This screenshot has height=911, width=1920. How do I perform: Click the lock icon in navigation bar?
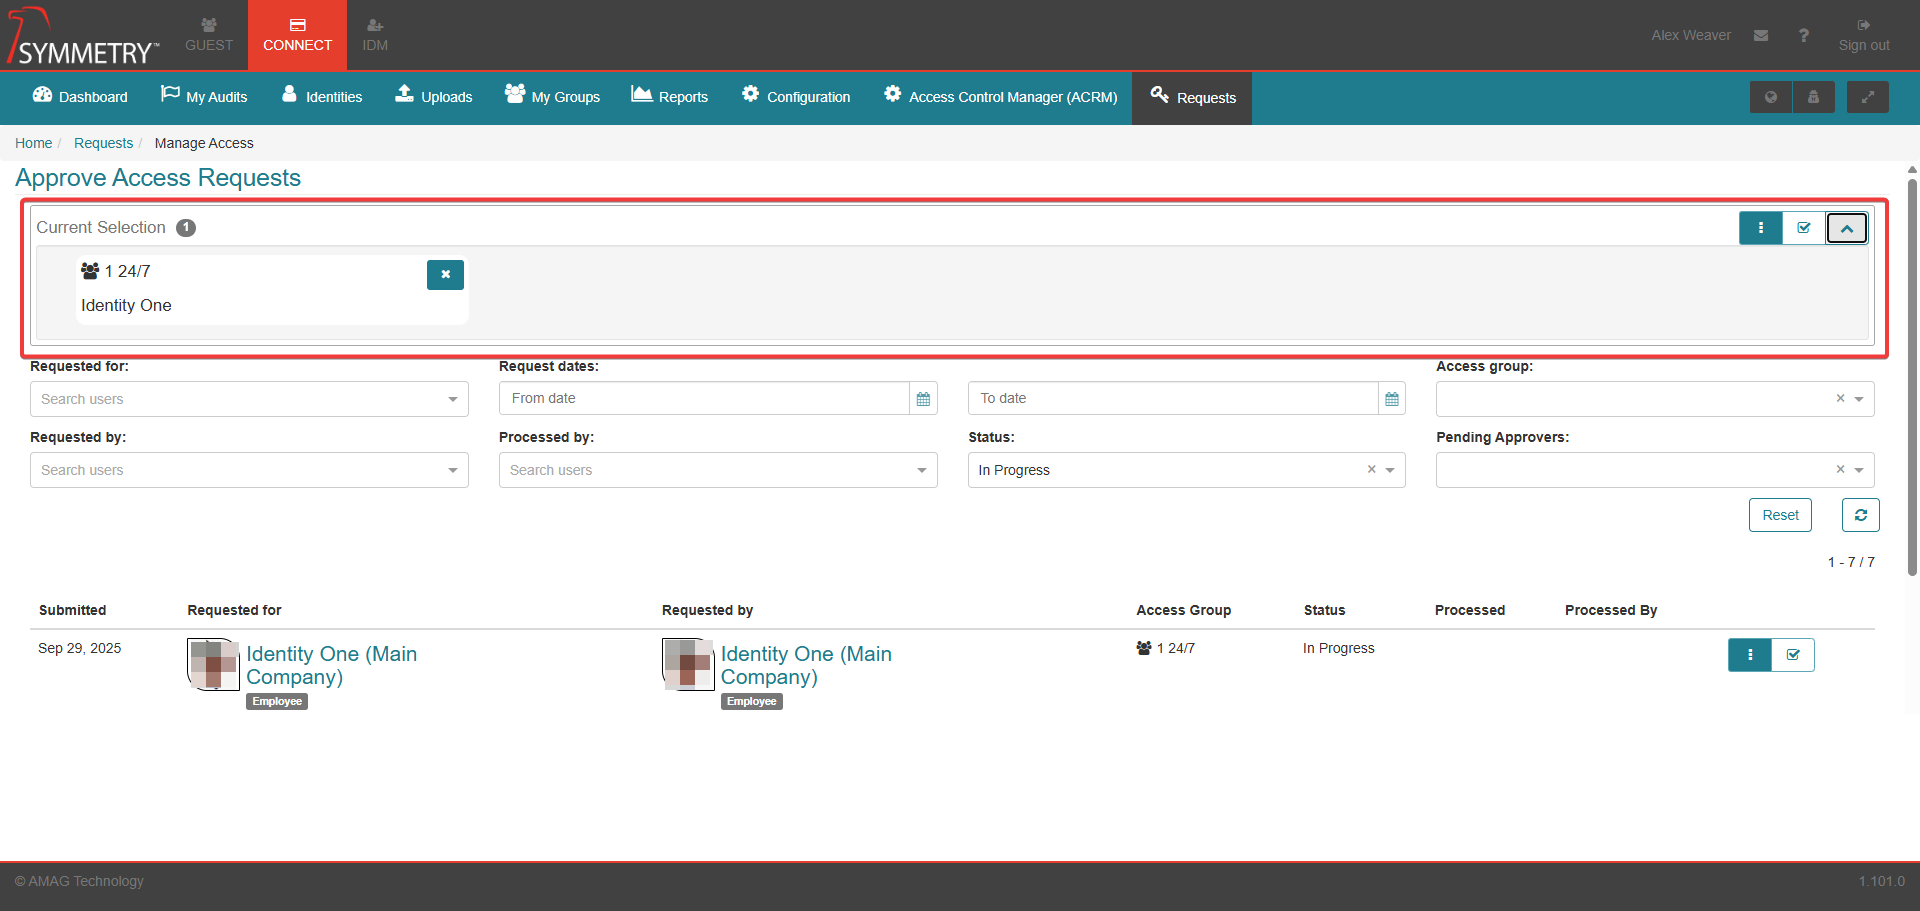point(1813,97)
